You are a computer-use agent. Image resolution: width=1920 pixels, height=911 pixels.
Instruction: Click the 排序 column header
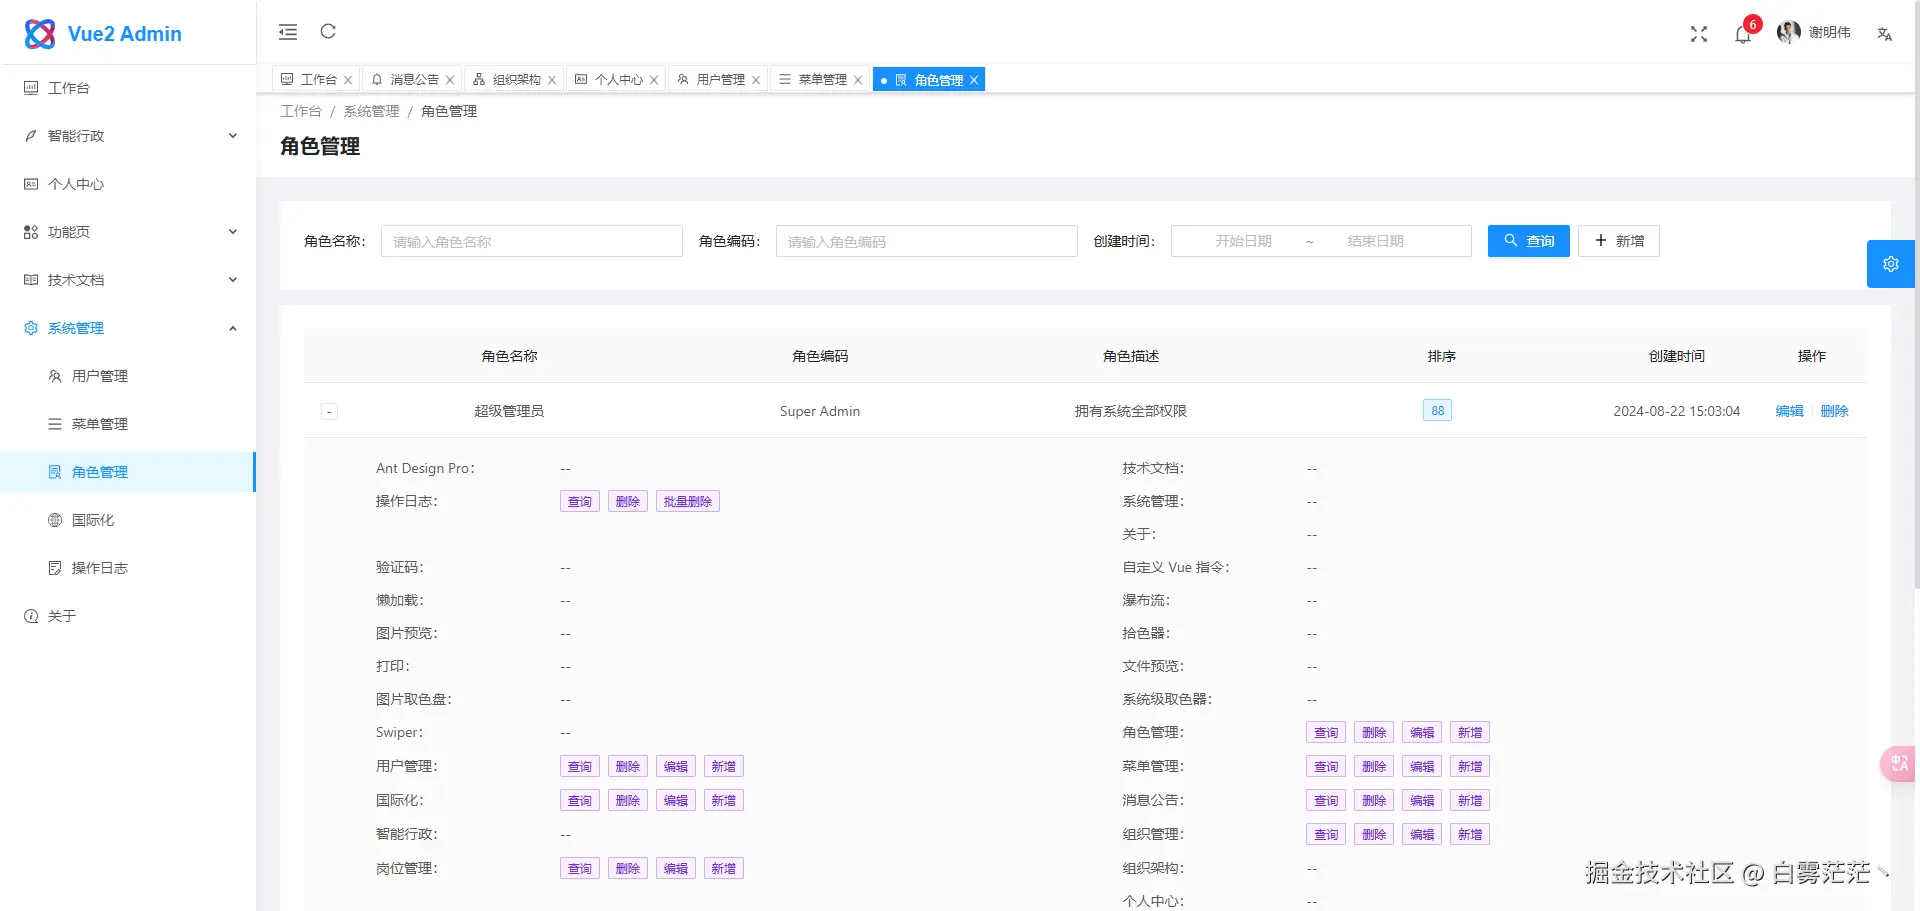click(1442, 356)
